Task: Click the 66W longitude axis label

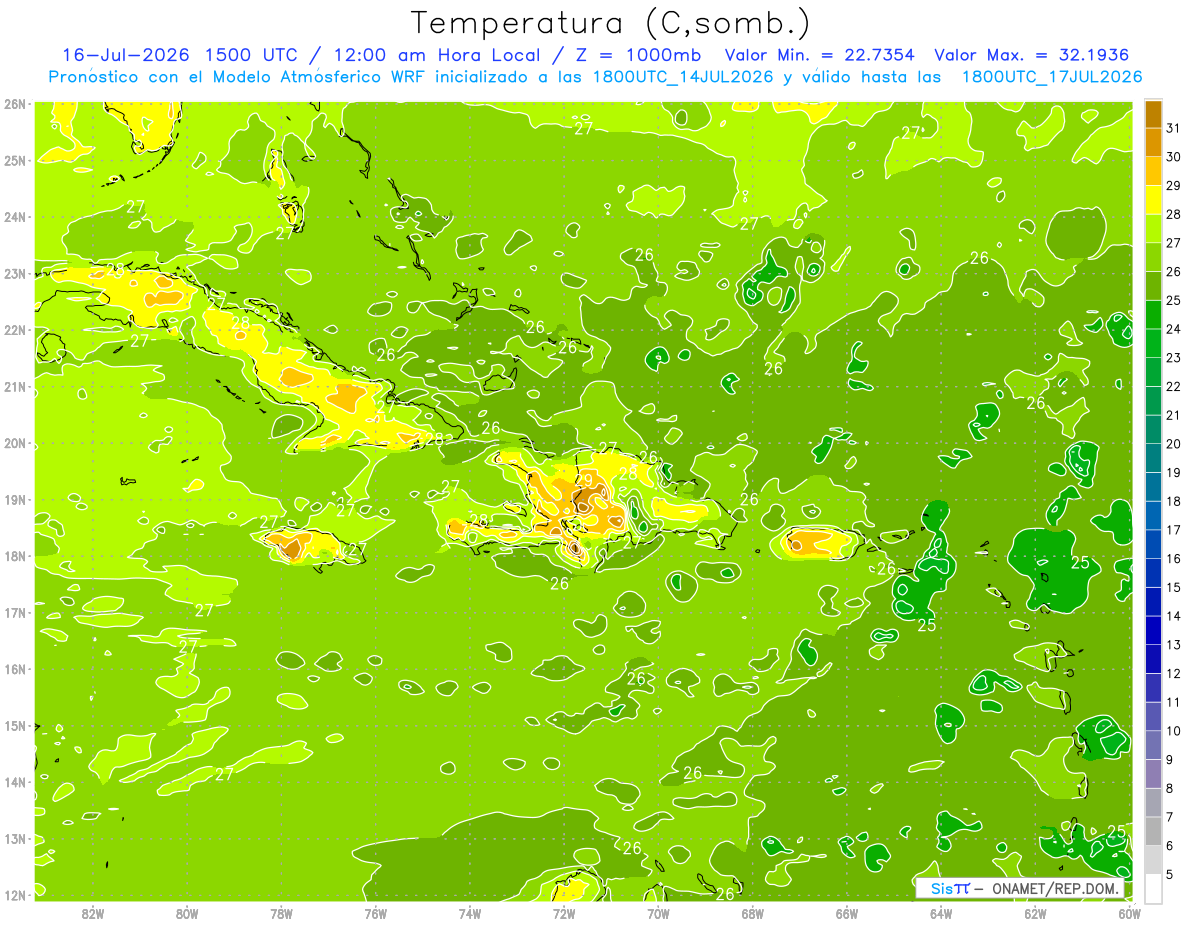Action: coord(847,913)
